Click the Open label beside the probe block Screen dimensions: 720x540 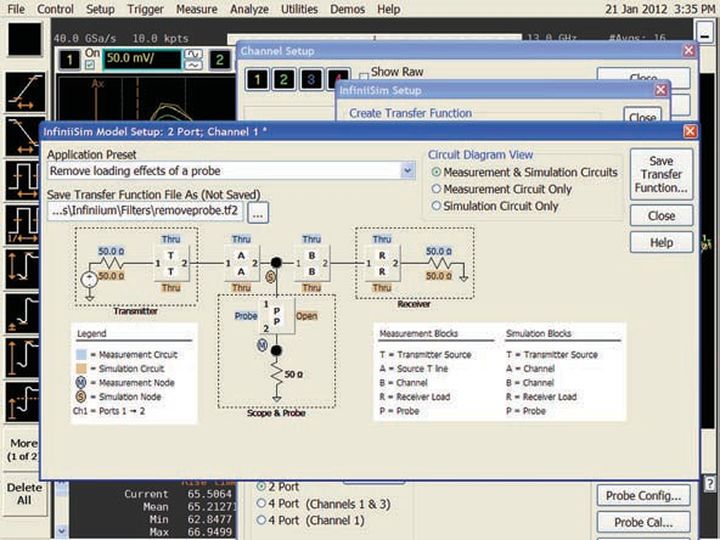(306, 316)
